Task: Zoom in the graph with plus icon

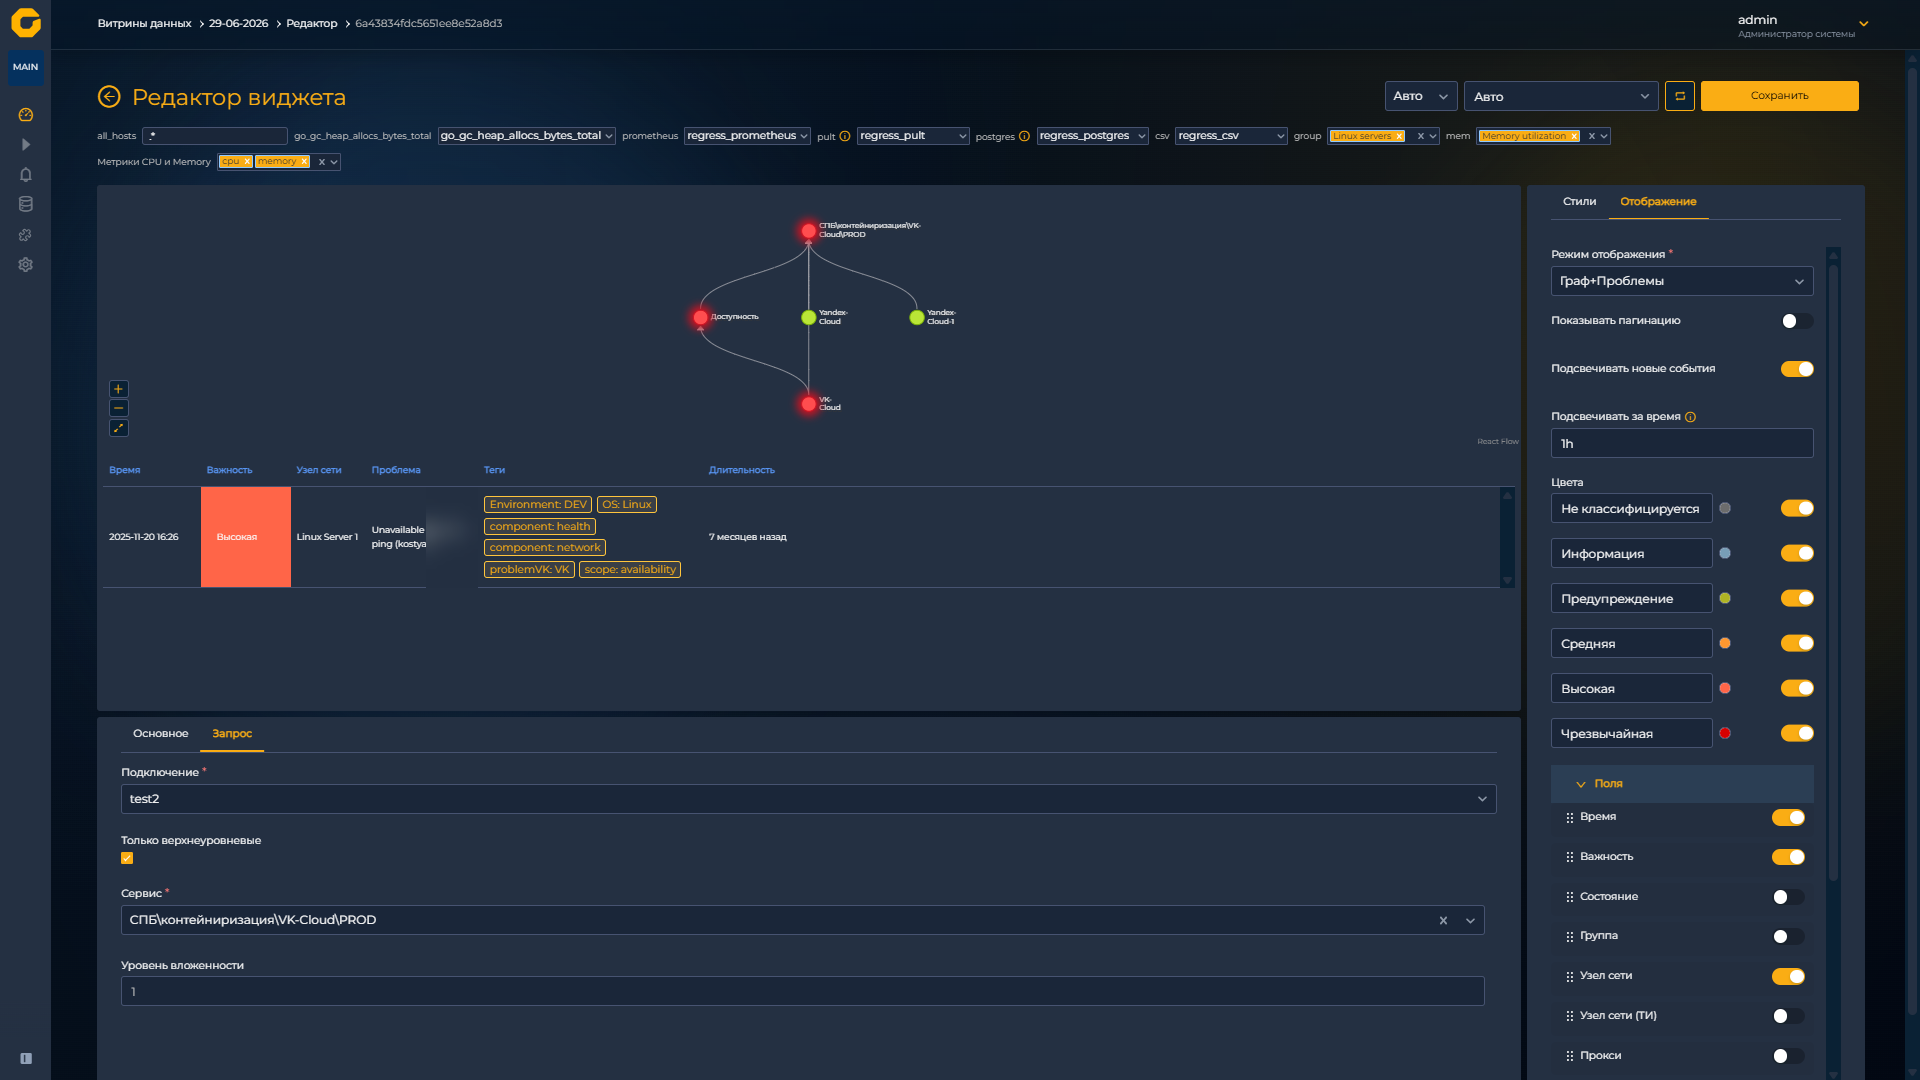Action: [x=118, y=389]
